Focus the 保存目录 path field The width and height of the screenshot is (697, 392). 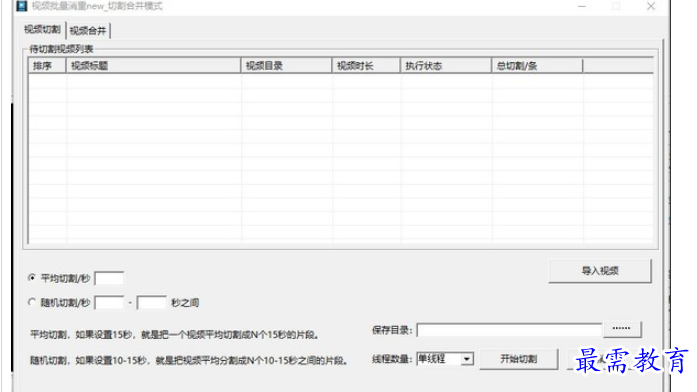pyautogui.click(x=509, y=330)
